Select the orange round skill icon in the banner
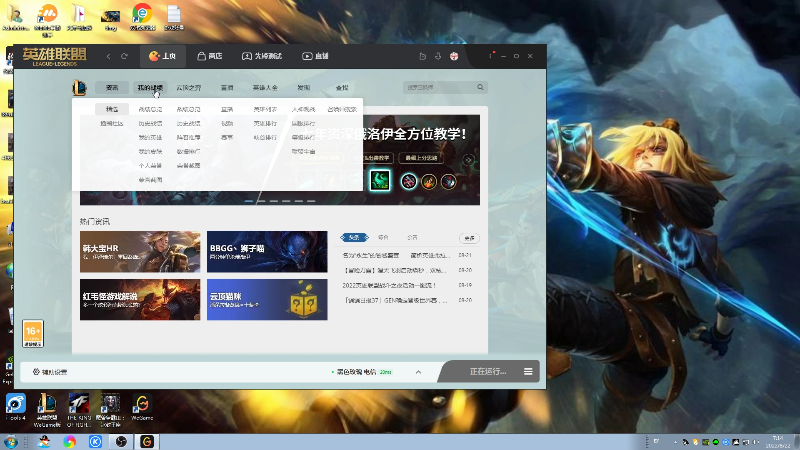 [x=429, y=181]
